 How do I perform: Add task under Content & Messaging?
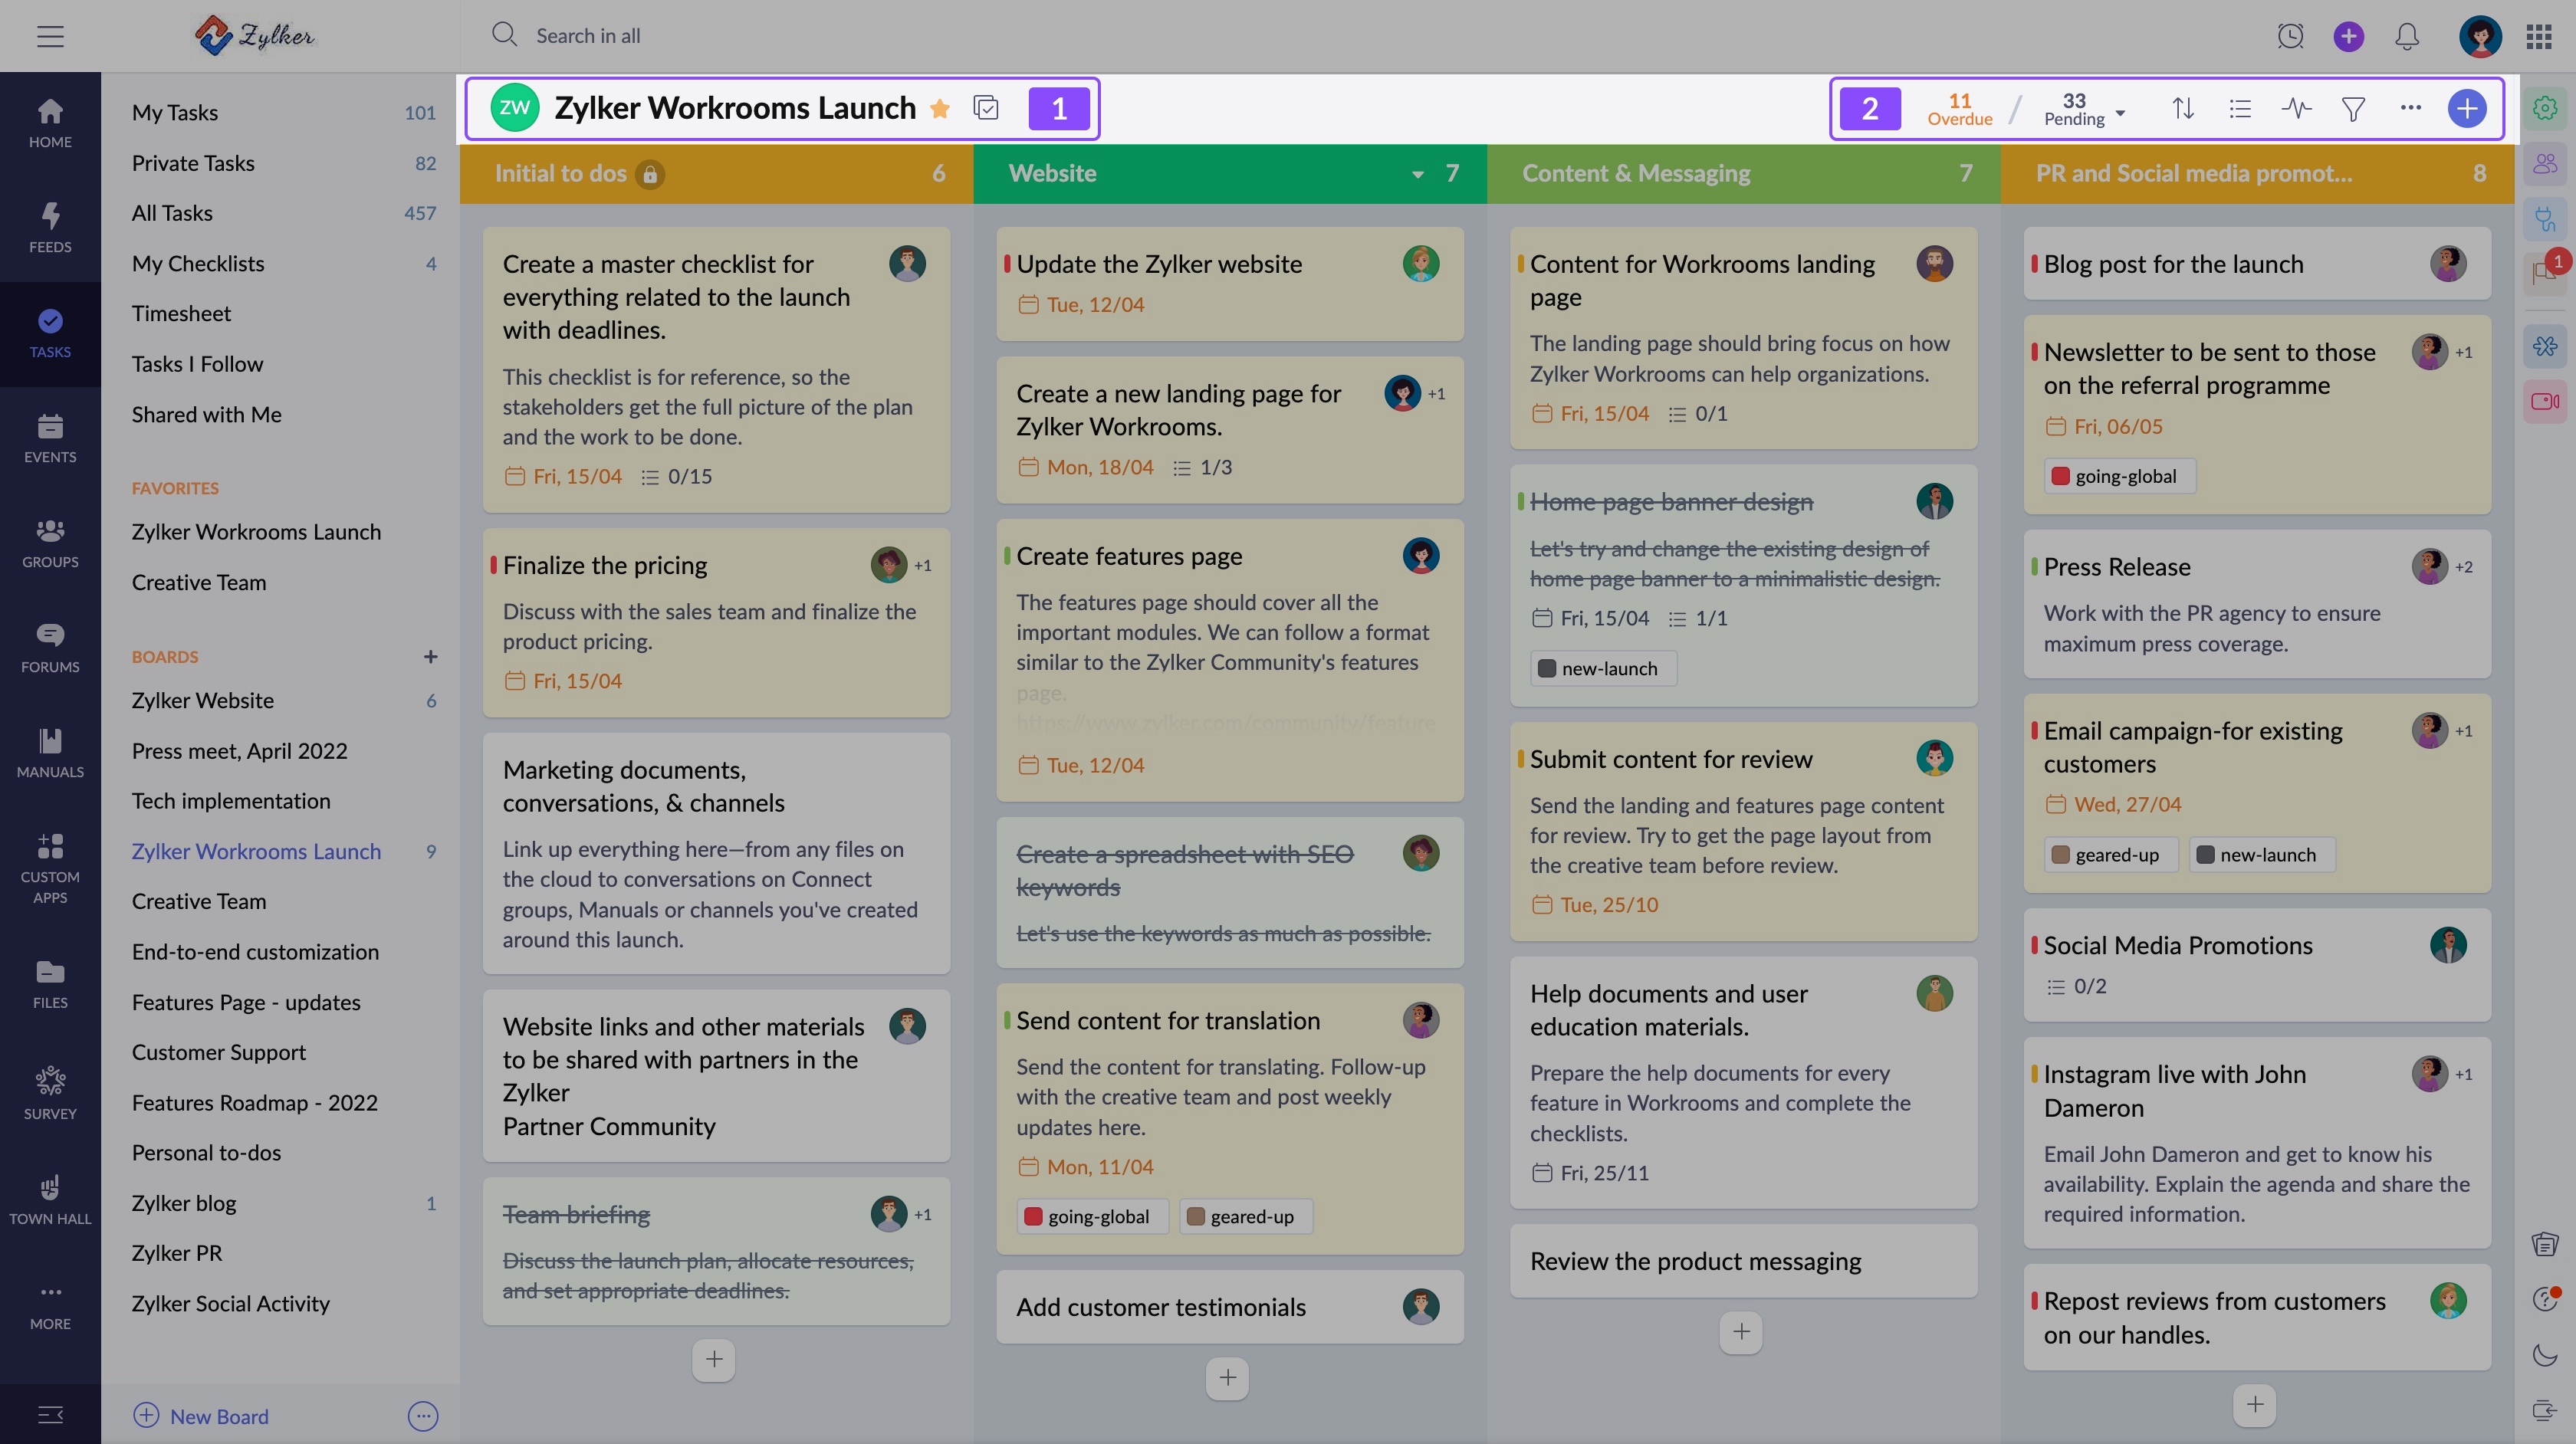(1741, 1332)
